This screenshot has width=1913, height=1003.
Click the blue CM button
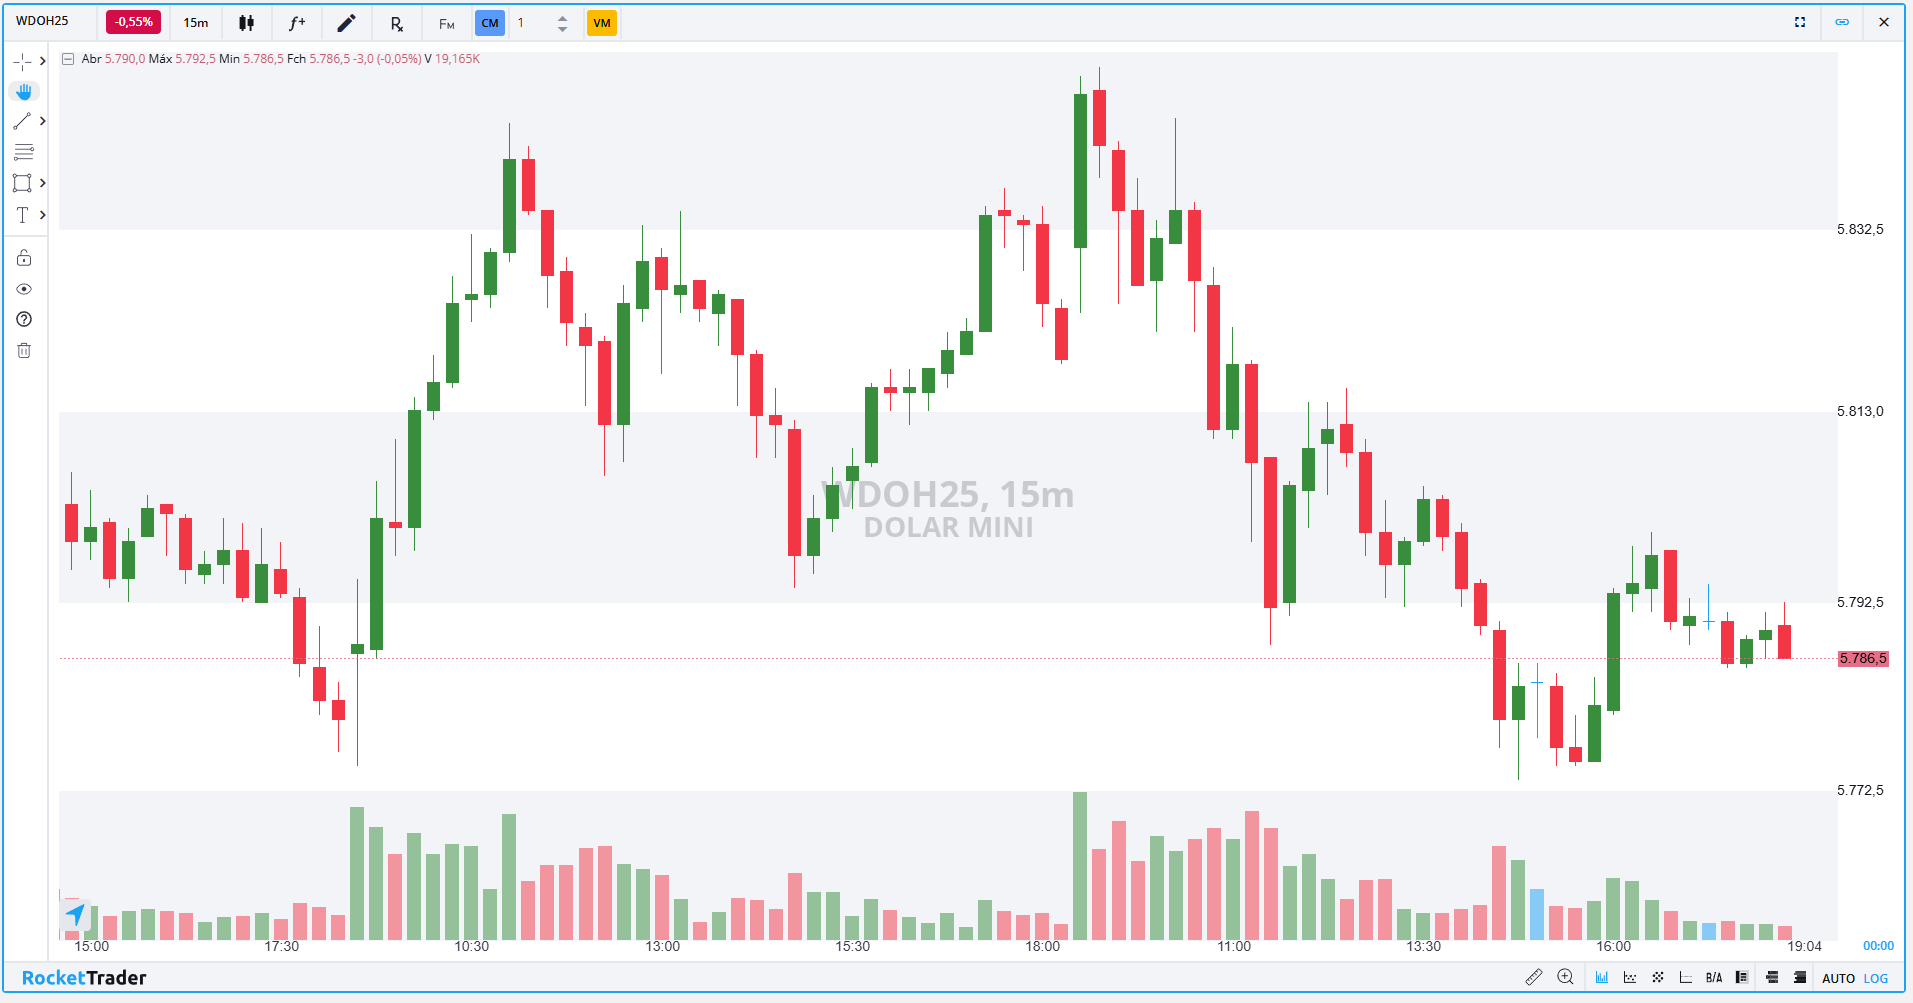490,23
